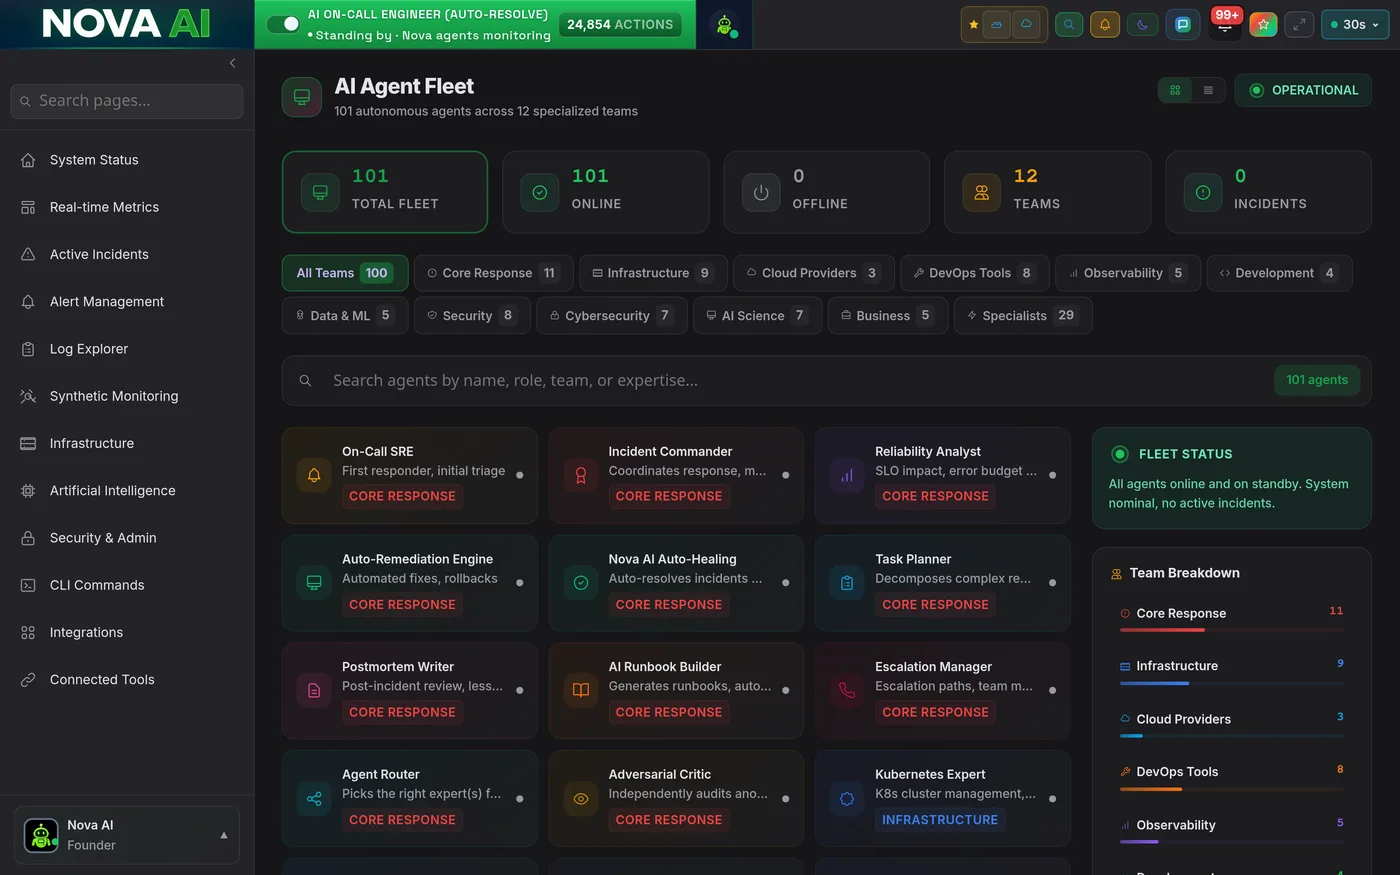Click the Infrastructure server icon in sidebar
Screen dimensions: 1400x875
(28, 443)
